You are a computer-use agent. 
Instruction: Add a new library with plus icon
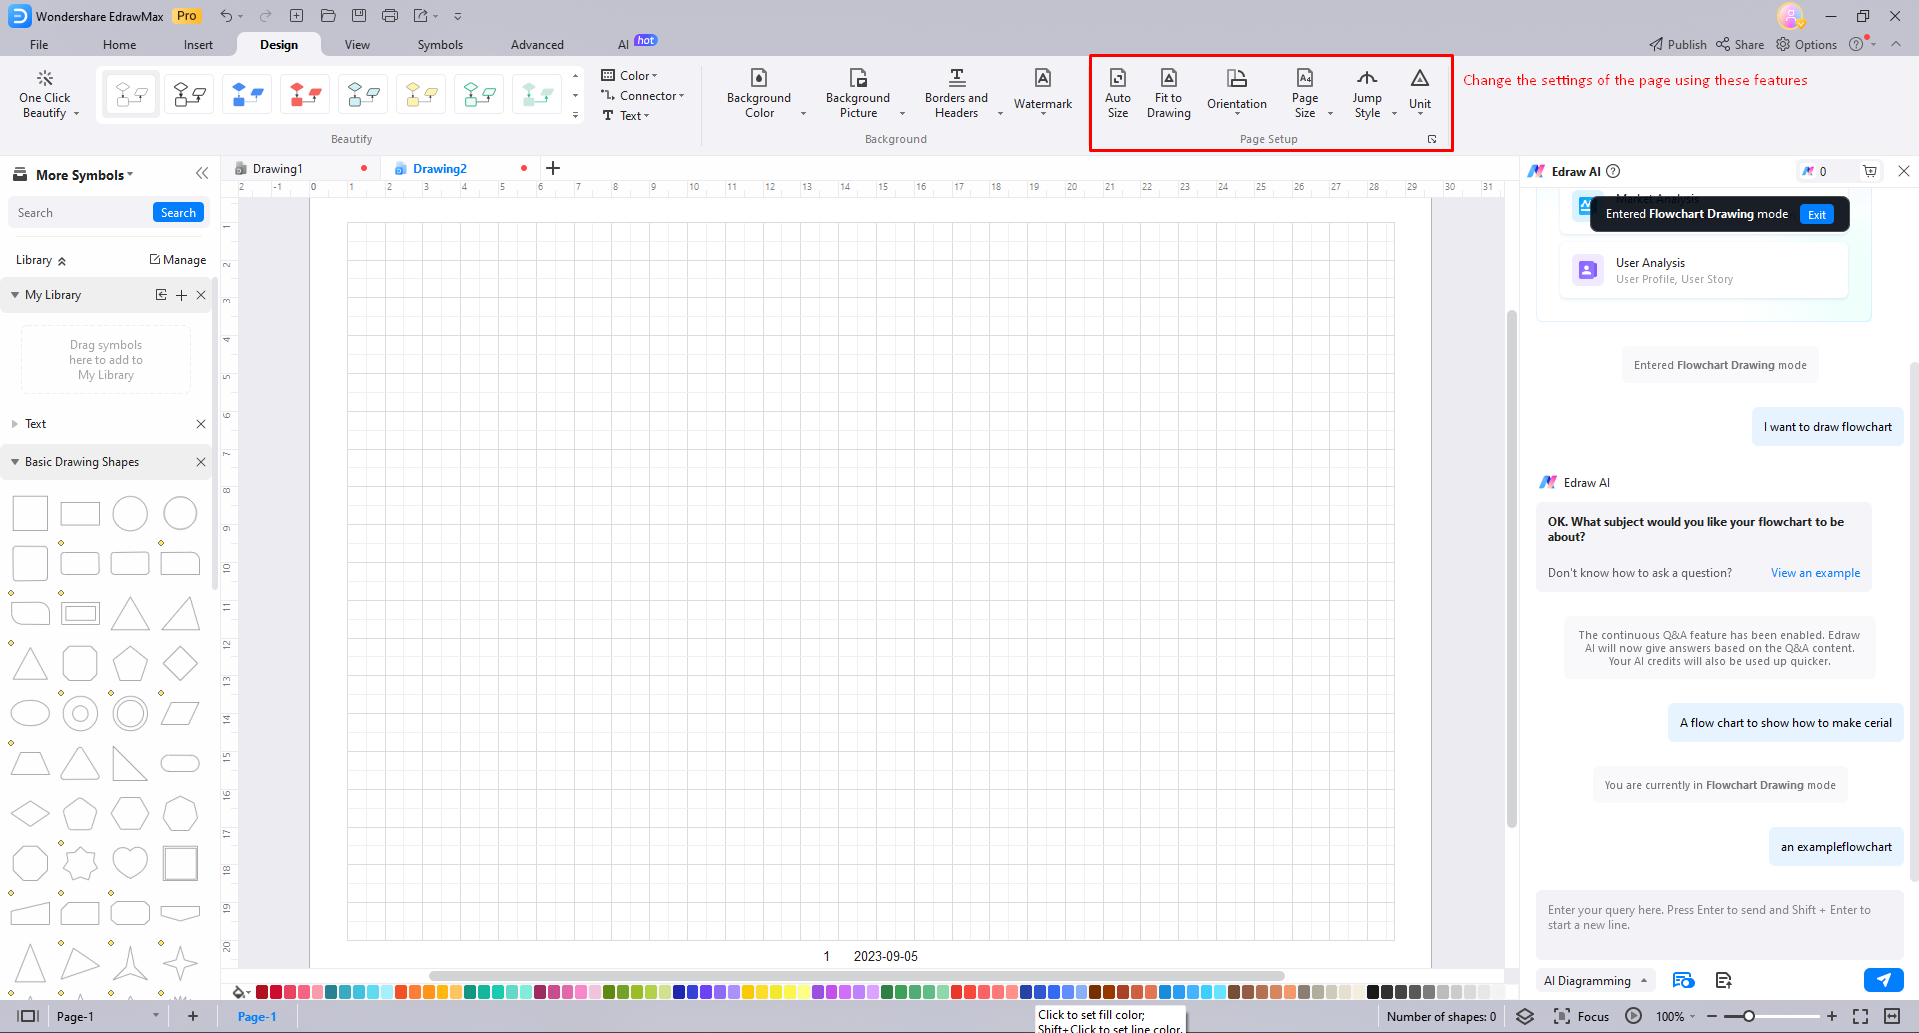tap(181, 295)
